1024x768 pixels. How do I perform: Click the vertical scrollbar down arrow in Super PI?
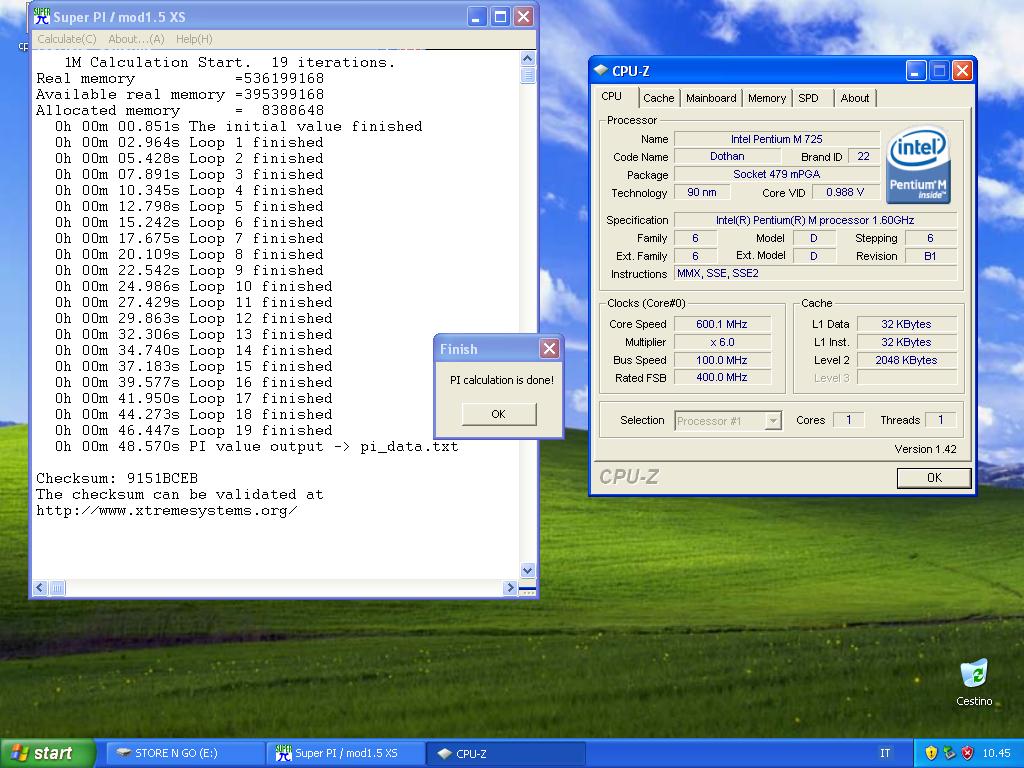pyautogui.click(x=528, y=571)
